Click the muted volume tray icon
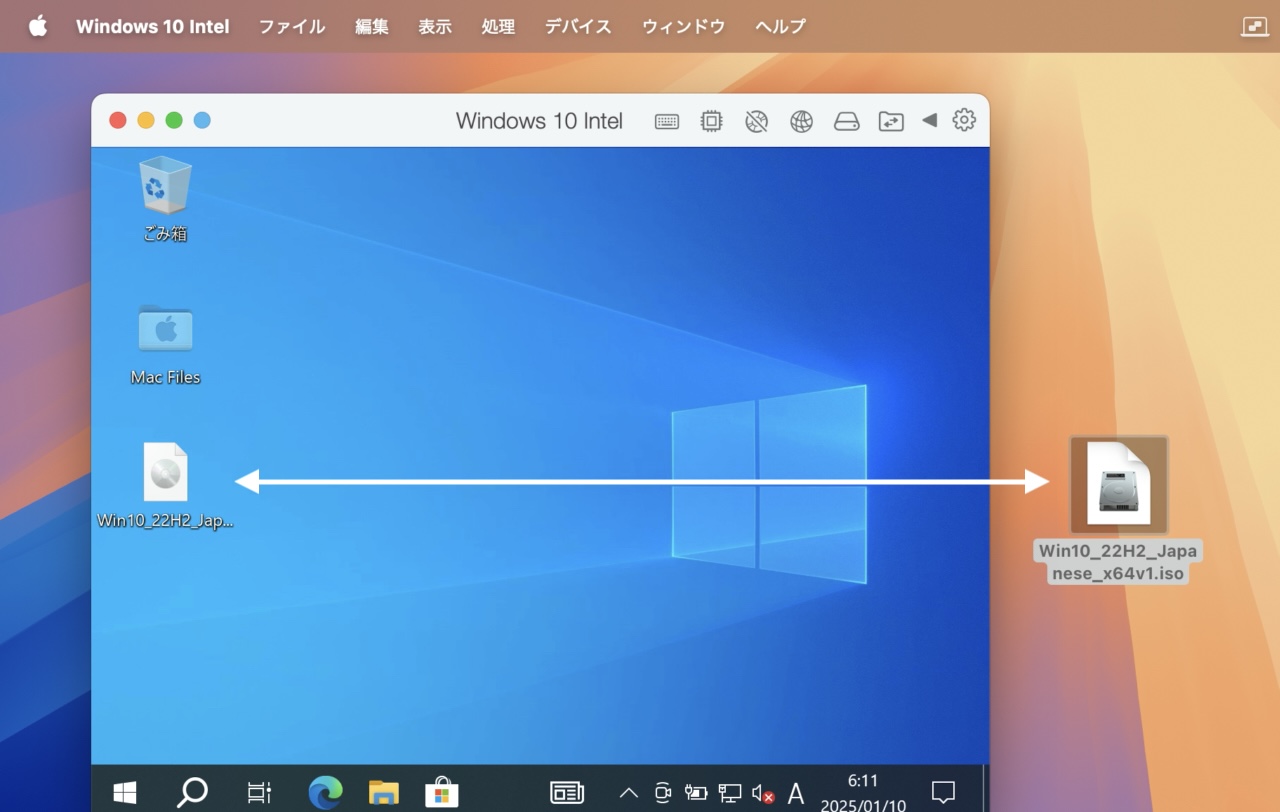Image resolution: width=1280 pixels, height=812 pixels. pyautogui.click(x=763, y=793)
